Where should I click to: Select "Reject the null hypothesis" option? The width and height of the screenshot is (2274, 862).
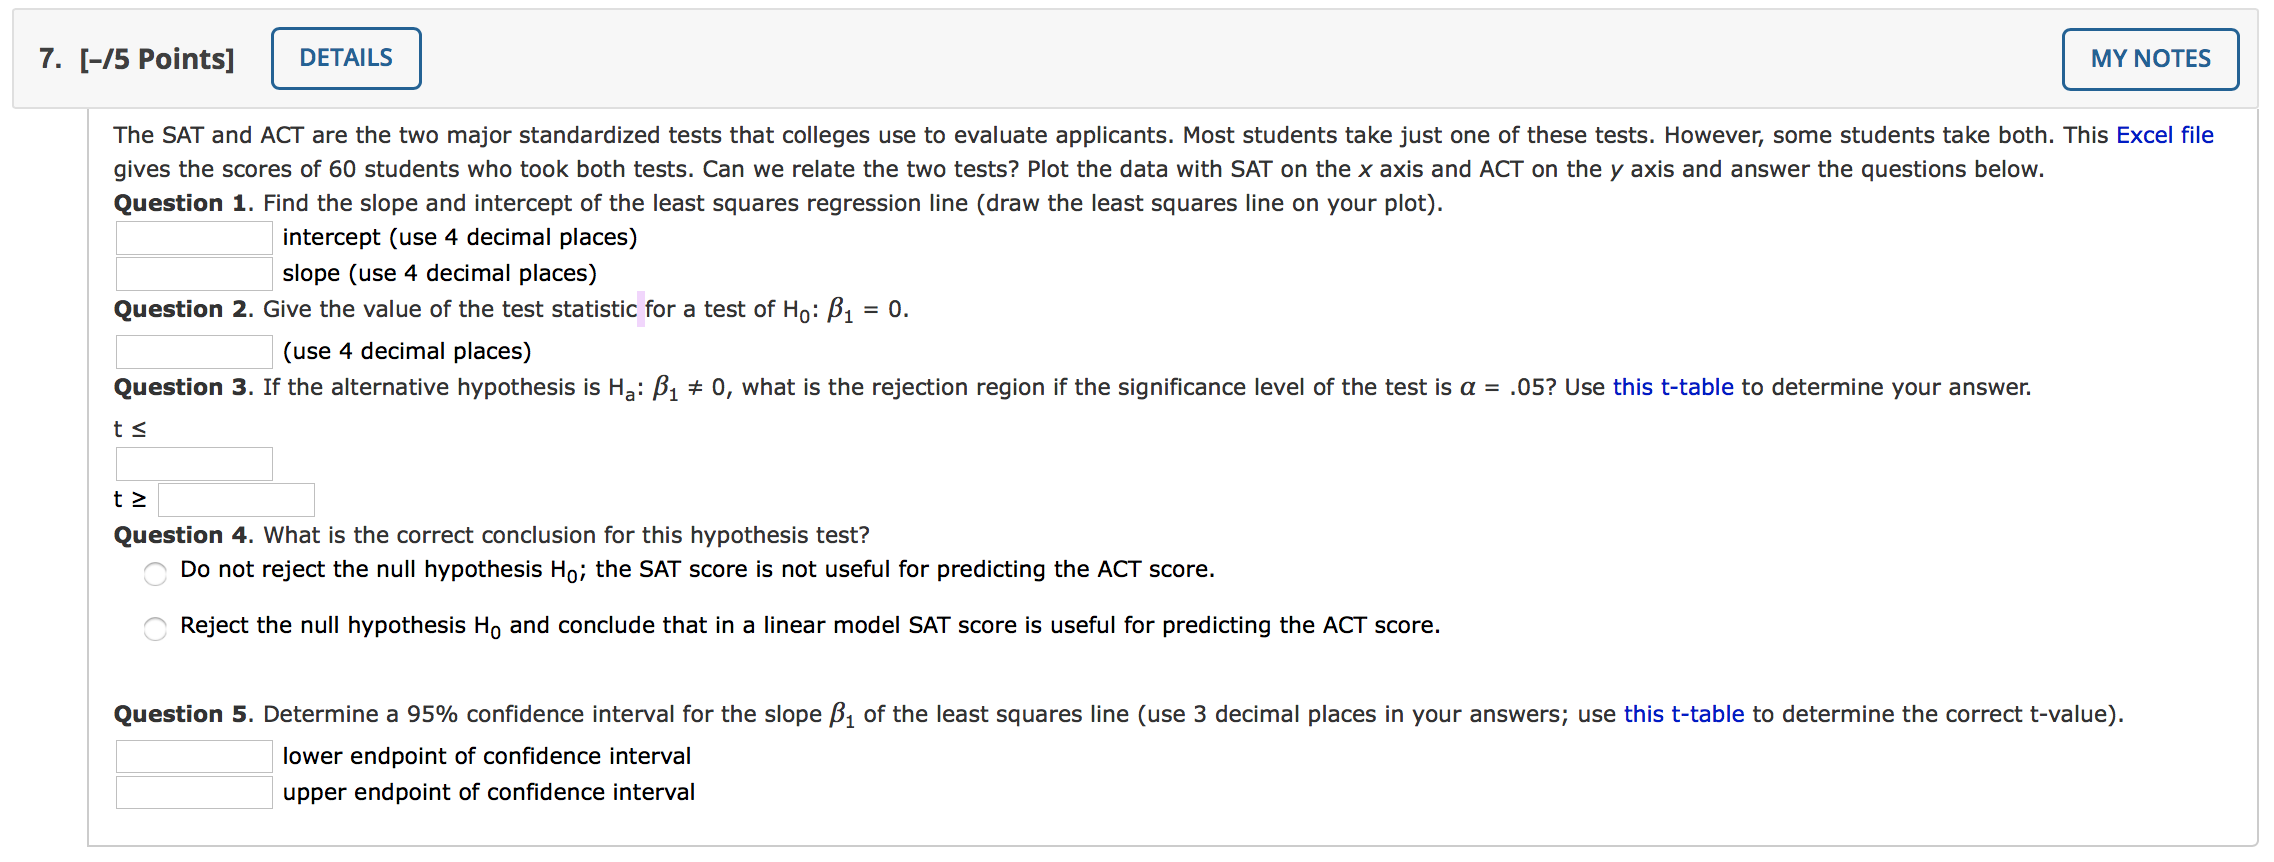pos(155,629)
